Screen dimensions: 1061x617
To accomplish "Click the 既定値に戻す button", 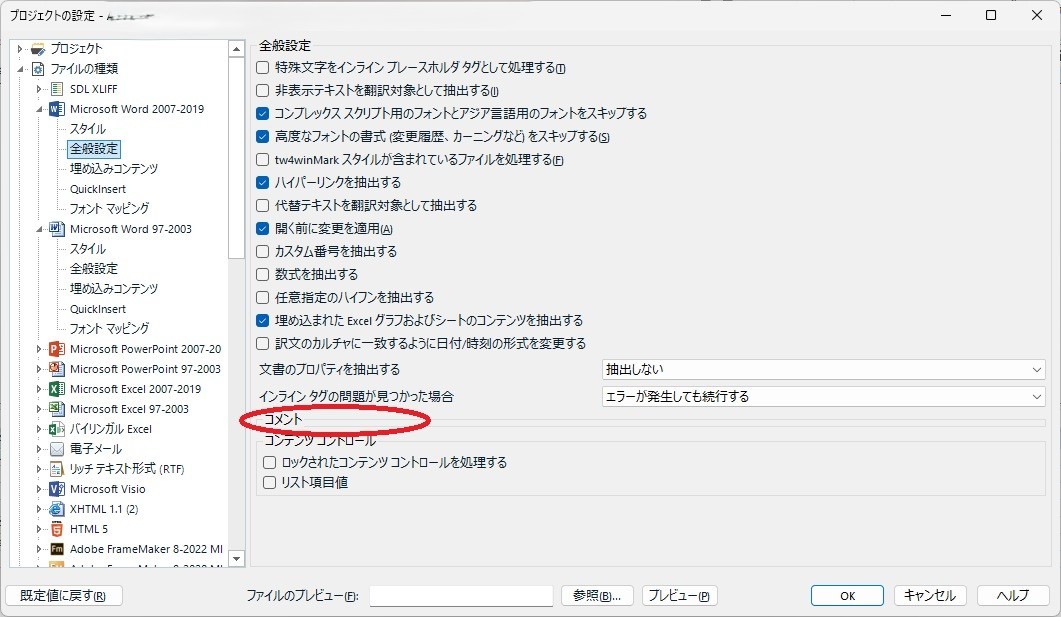I will coord(63,595).
